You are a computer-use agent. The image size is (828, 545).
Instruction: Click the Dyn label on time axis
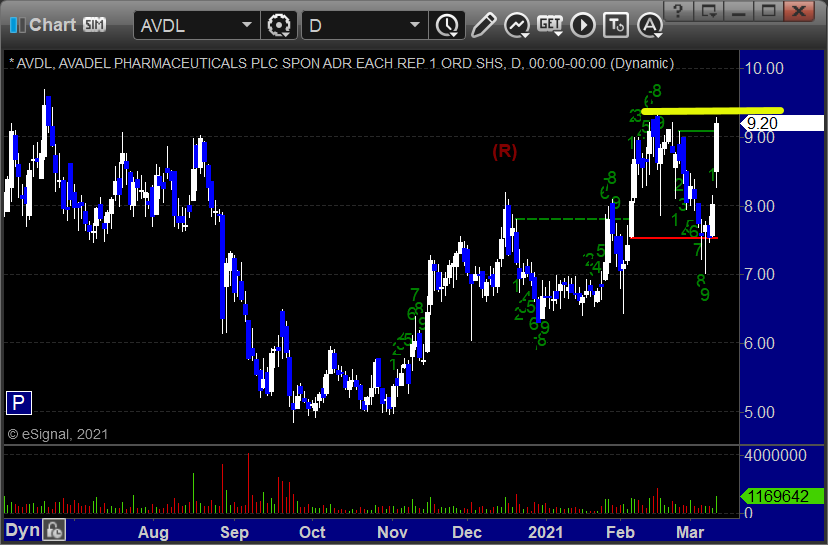(x=22, y=530)
